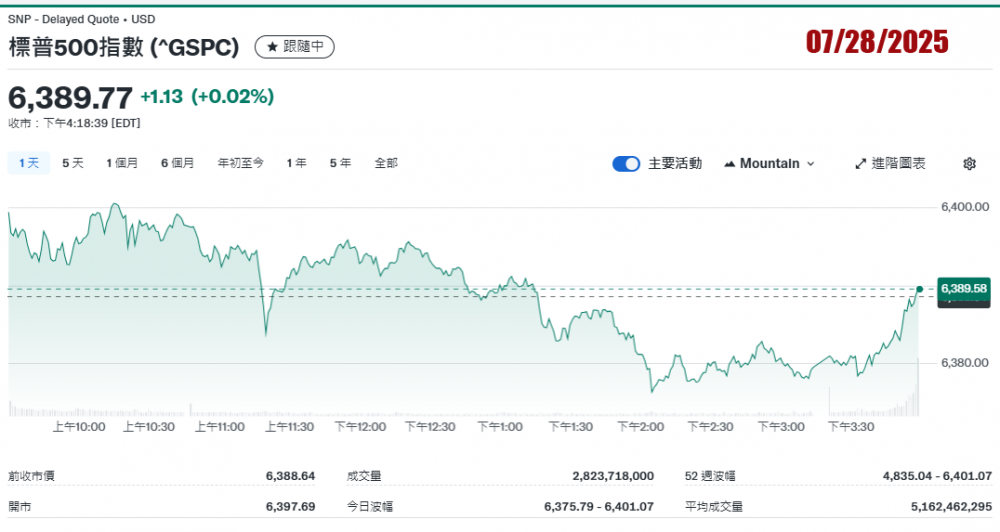Select the 1天 time range tab
The width and height of the screenshot is (1000, 532).
point(28,163)
